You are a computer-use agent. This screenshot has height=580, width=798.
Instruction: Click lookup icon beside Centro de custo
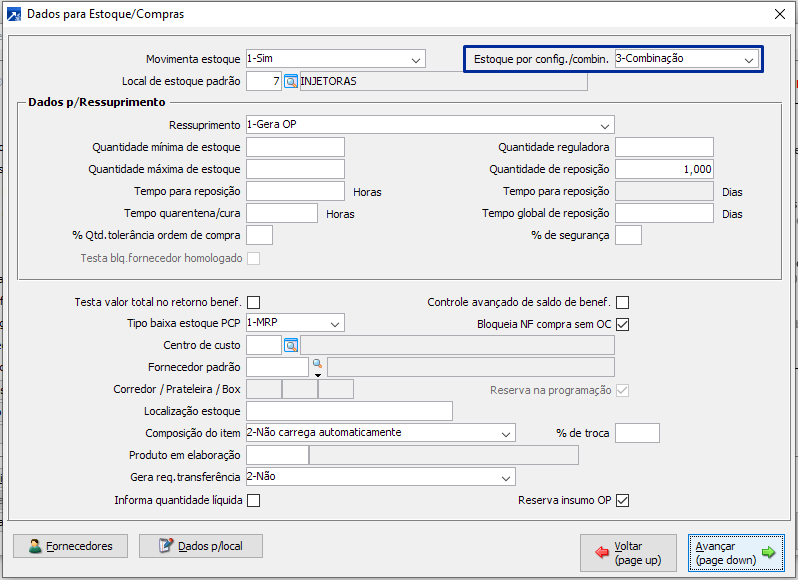coord(291,345)
